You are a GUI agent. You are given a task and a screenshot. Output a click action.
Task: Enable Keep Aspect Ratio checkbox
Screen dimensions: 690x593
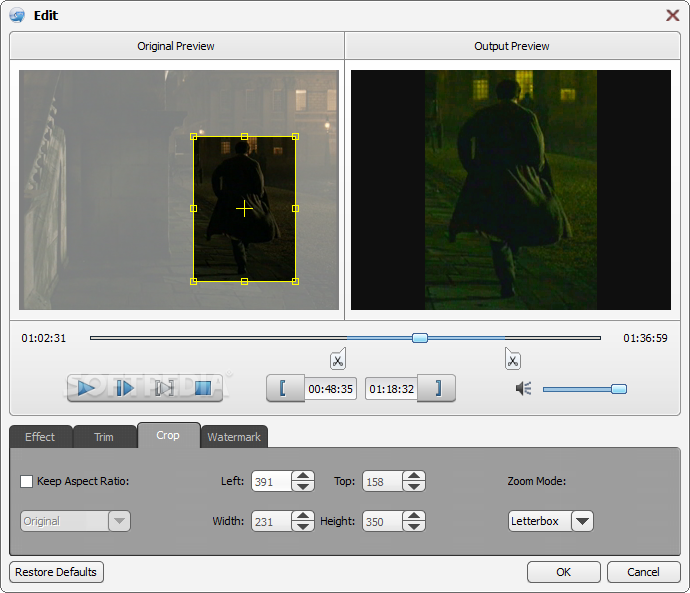click(26, 481)
